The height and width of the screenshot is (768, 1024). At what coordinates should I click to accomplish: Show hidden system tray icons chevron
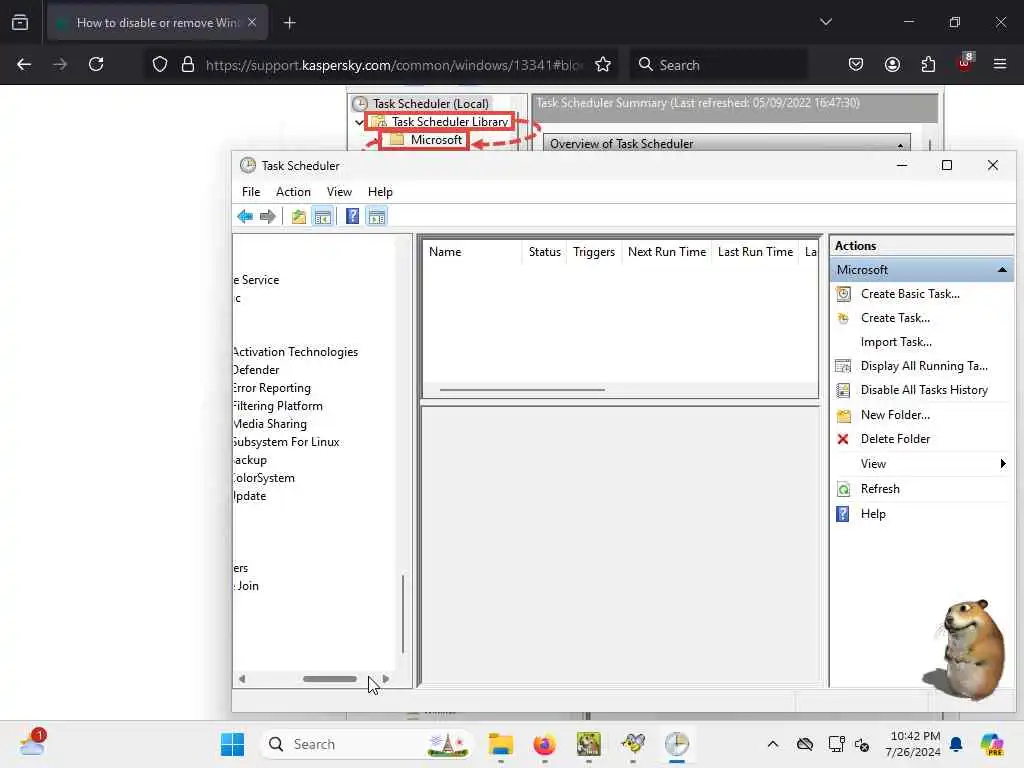tap(773, 744)
